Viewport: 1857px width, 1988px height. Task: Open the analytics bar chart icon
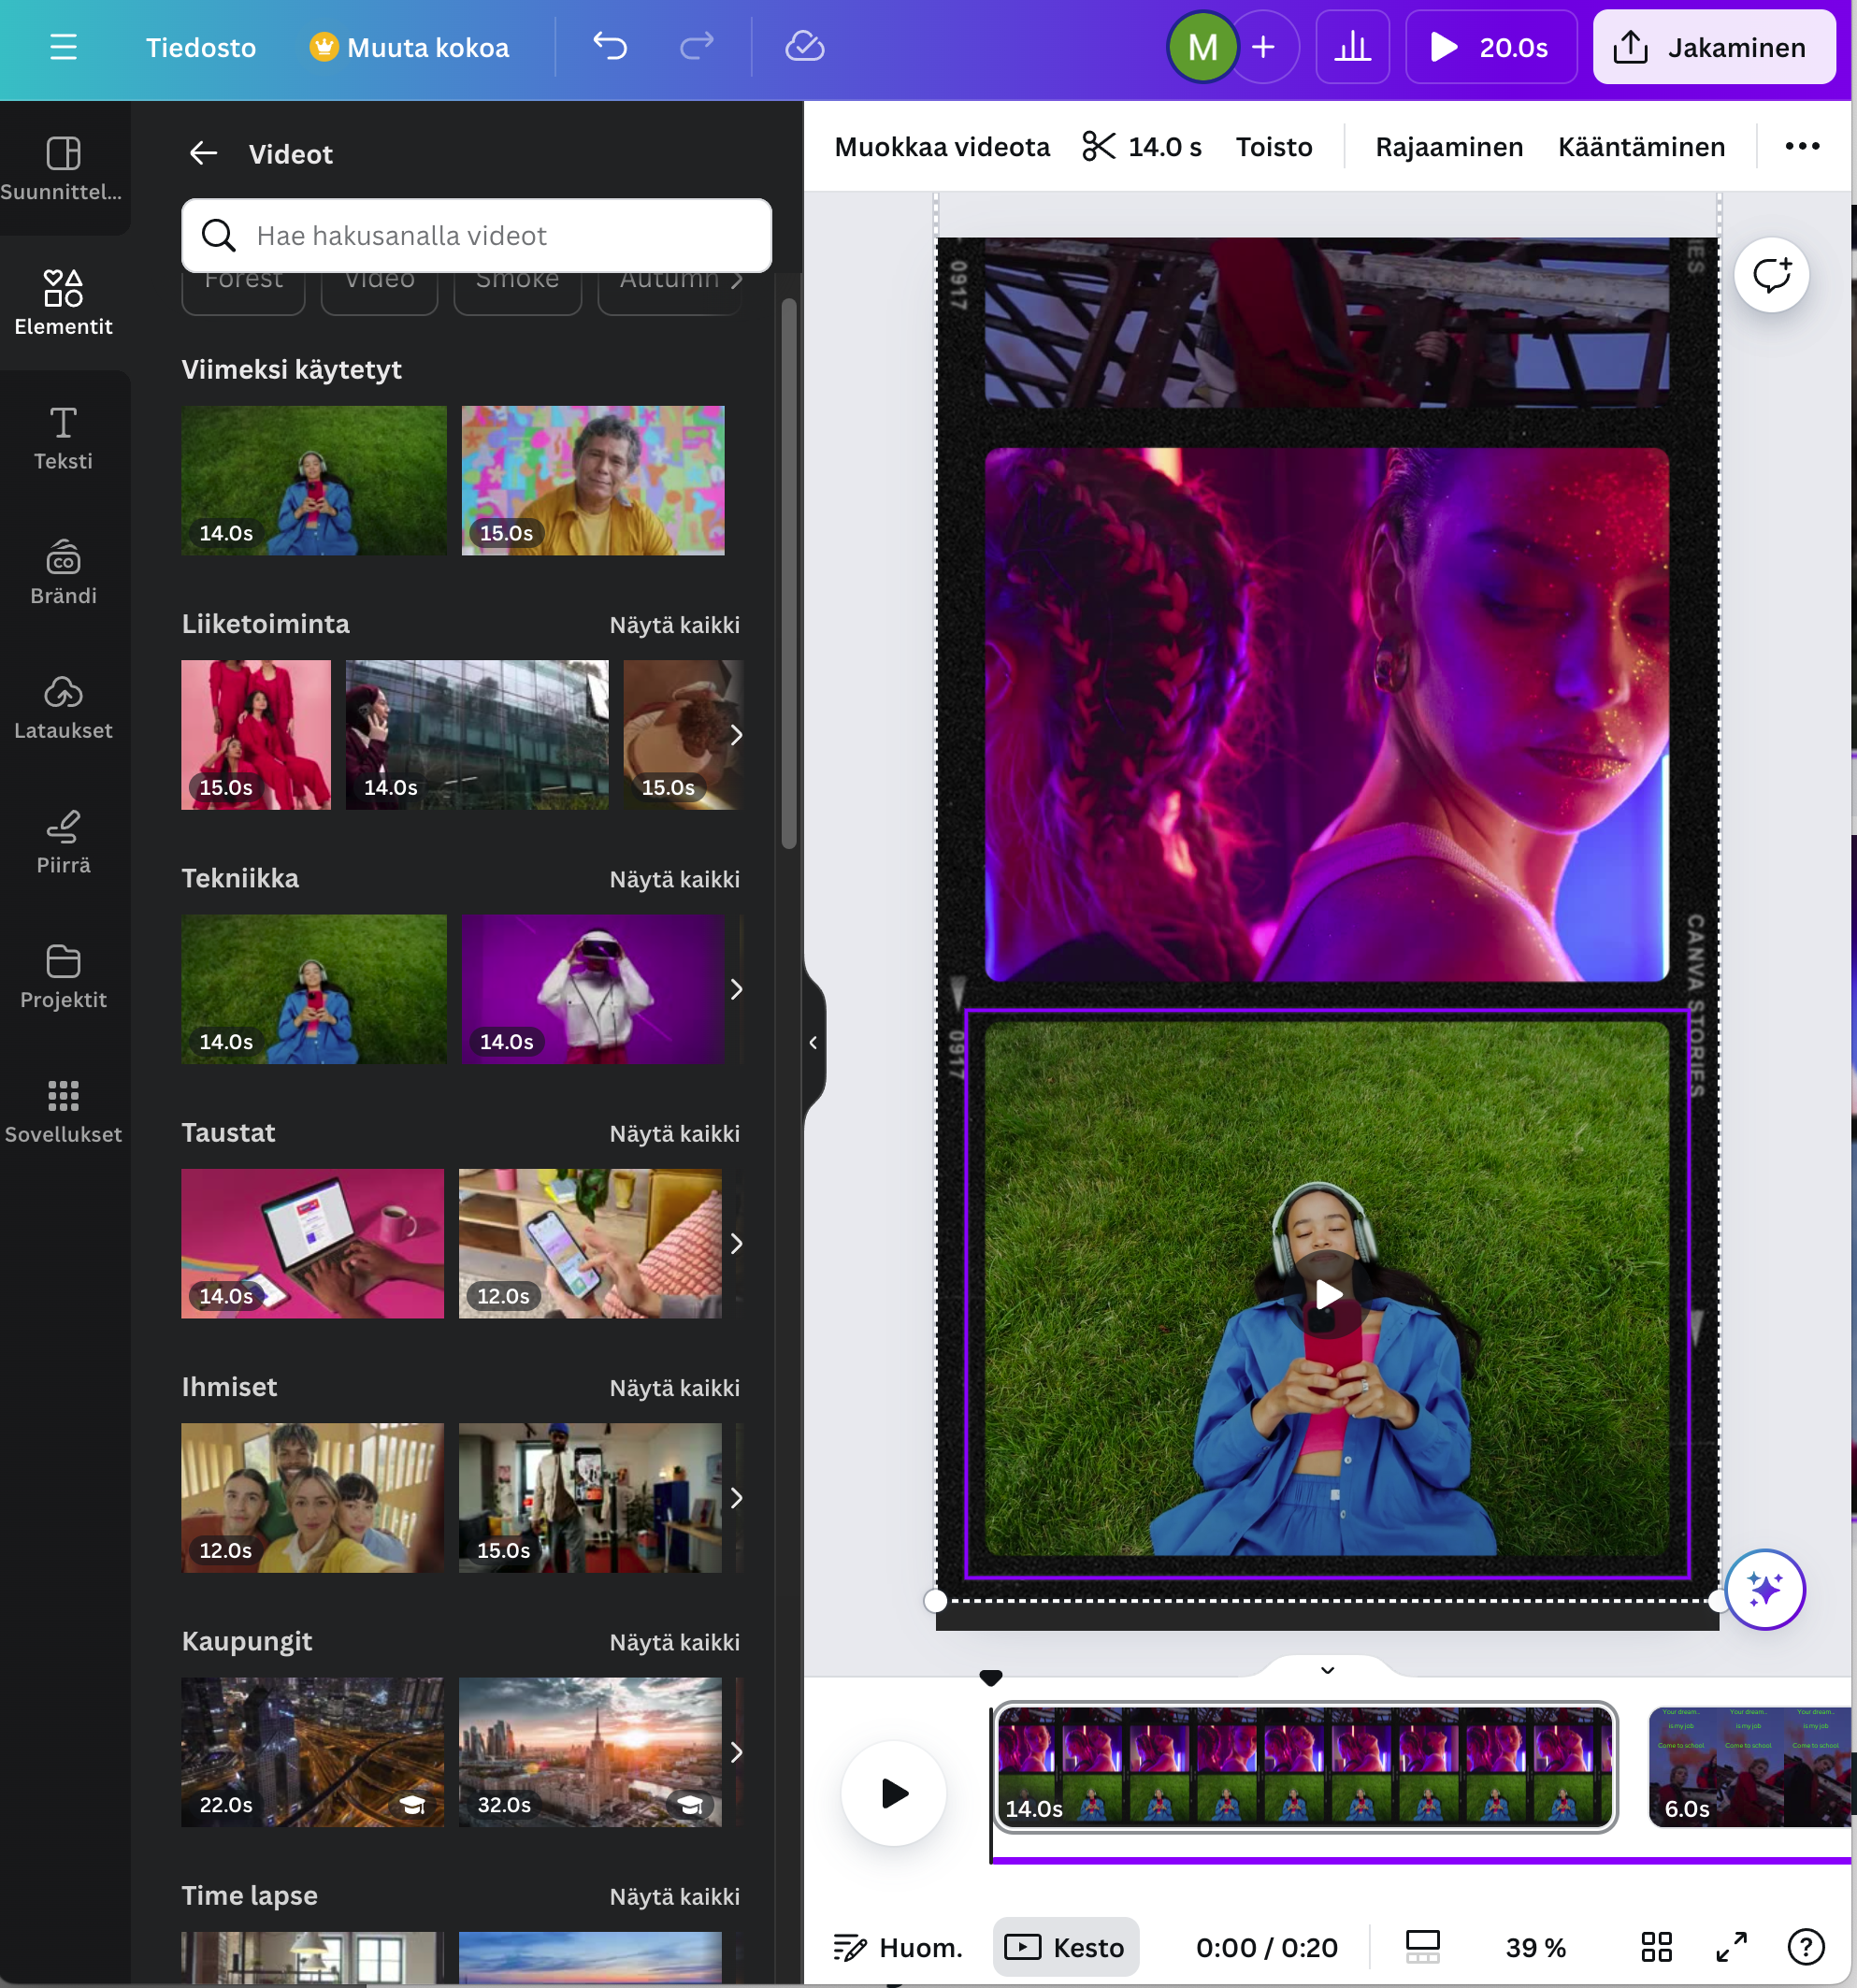click(1352, 47)
